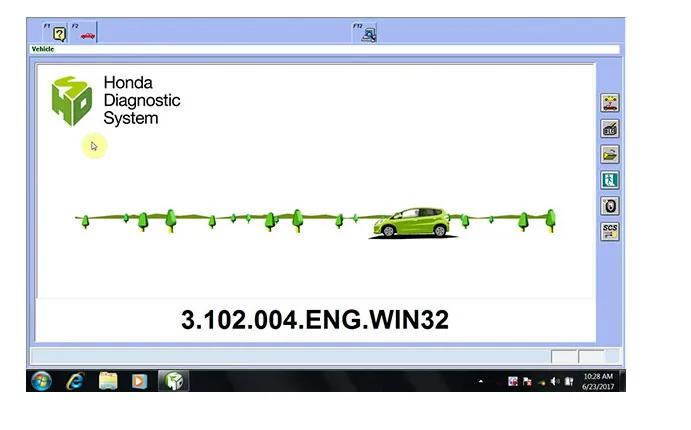The width and height of the screenshot is (691, 430).
Task: Click the Show Desktop strip right of the clock
Action: point(622,381)
